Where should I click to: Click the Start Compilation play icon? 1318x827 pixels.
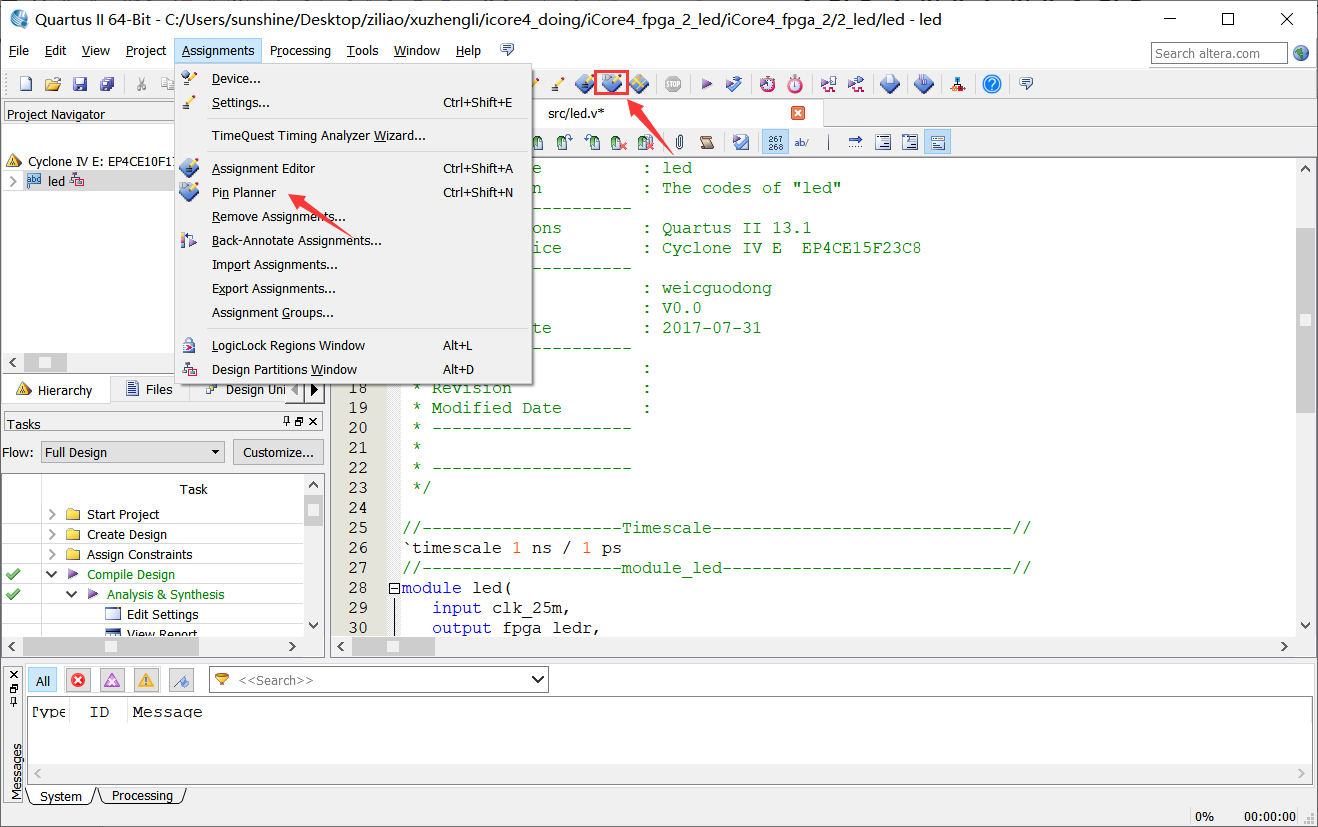pyautogui.click(x=706, y=84)
